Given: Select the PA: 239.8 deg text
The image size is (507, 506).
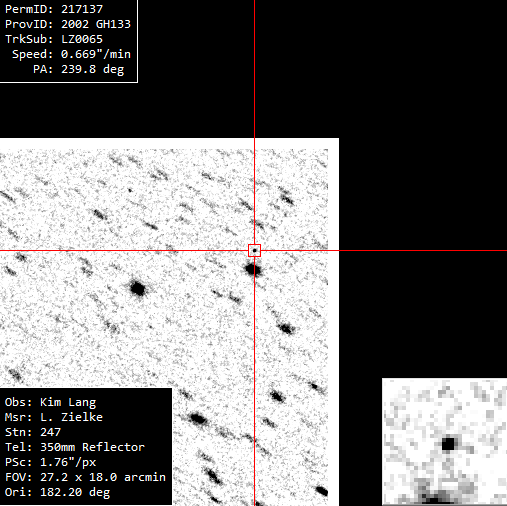Looking at the screenshot, I should (79, 69).
